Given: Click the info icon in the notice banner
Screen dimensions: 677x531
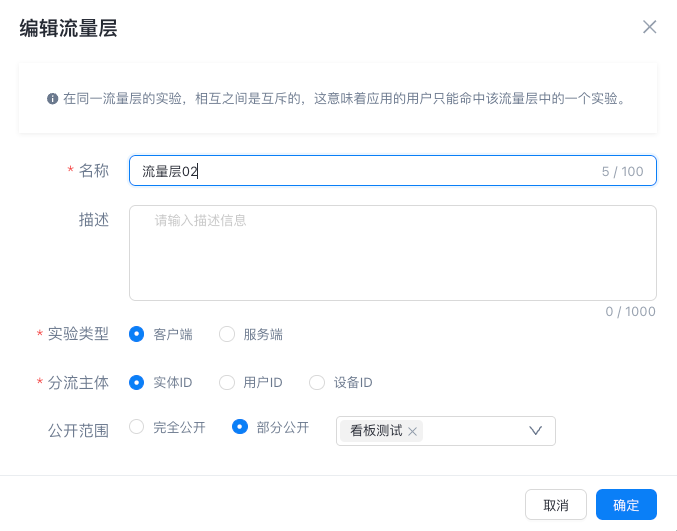Looking at the screenshot, I should 52,99.
